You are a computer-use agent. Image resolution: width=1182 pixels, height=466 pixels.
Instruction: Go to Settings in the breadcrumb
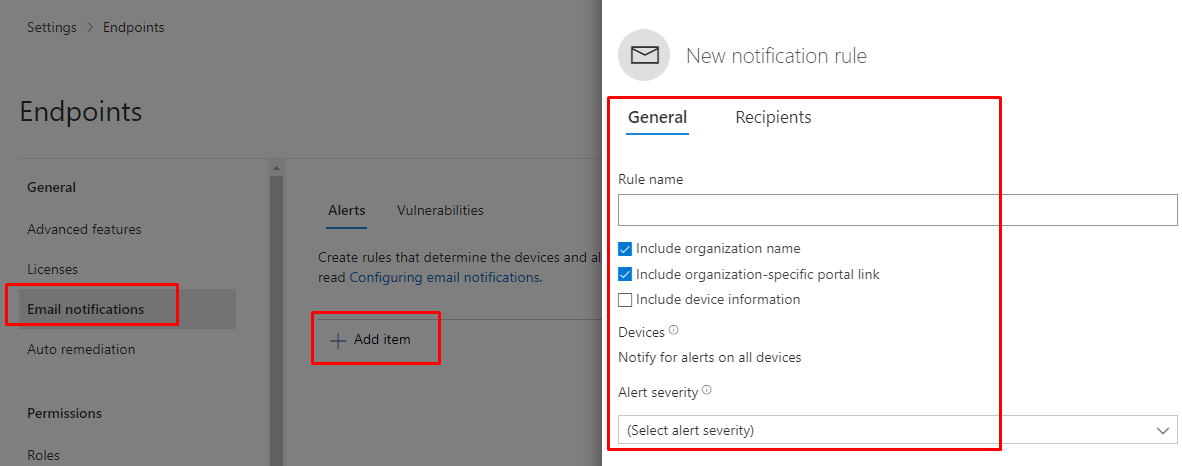coord(52,28)
